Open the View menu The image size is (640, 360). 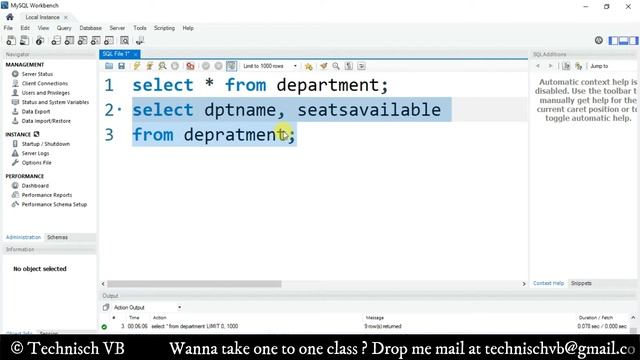43,28
